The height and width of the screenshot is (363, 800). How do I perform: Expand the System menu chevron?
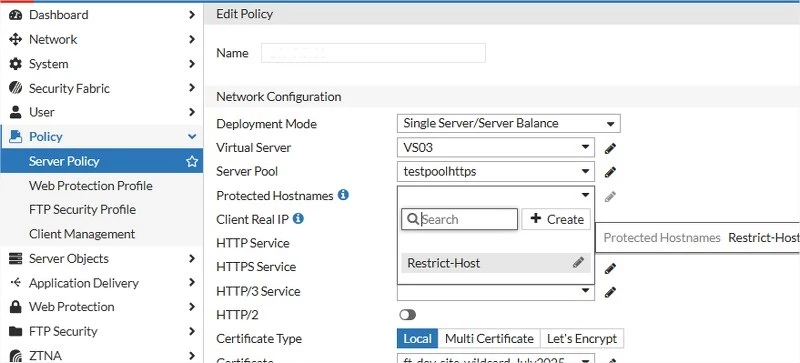(192, 64)
